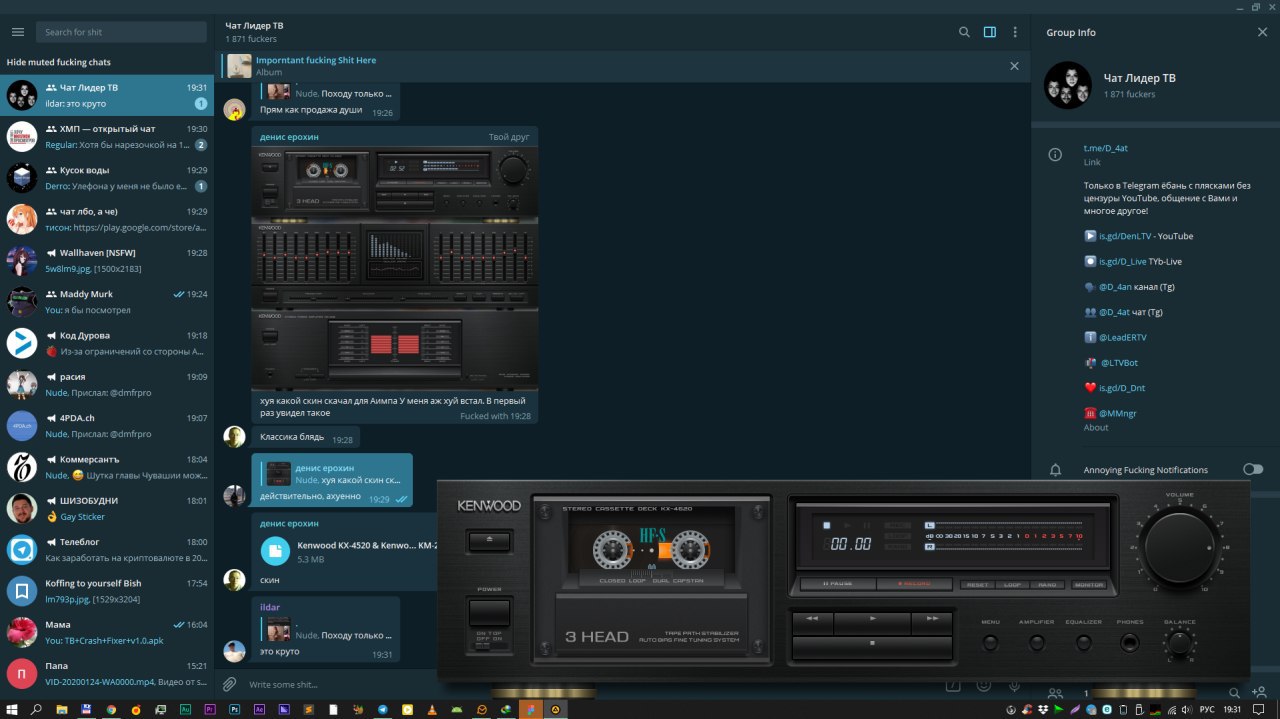Click the RECORD button on Kenwood deck
Screen dimensions: 1280x719
(x=914, y=584)
